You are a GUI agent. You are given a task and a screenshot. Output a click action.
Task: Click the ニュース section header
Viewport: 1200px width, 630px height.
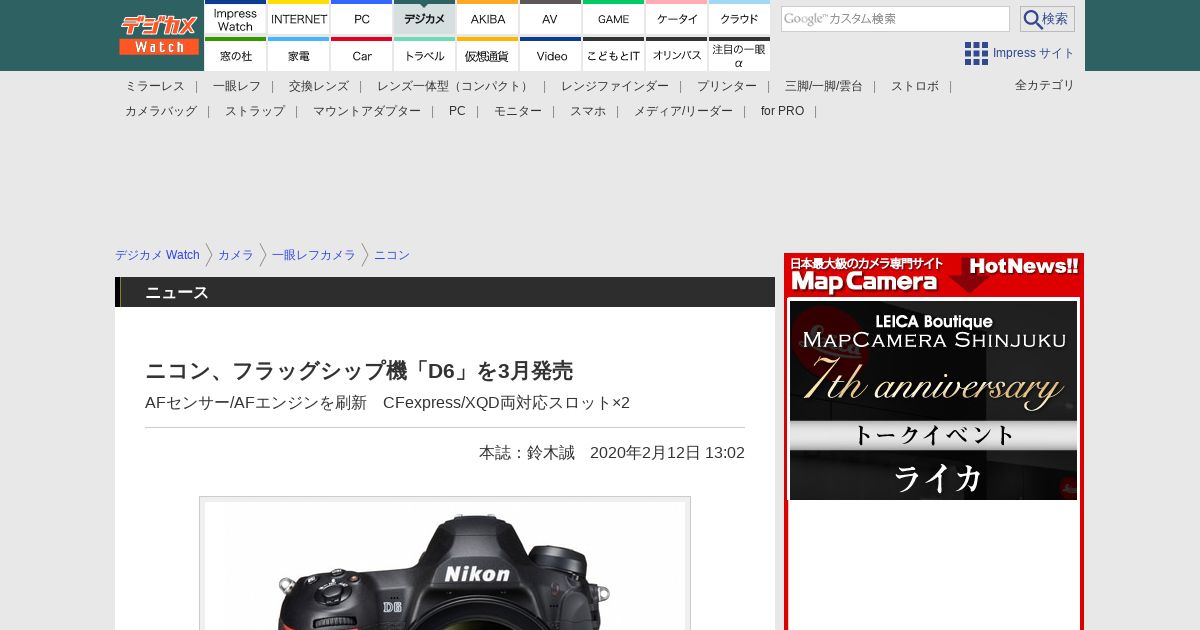tap(445, 292)
